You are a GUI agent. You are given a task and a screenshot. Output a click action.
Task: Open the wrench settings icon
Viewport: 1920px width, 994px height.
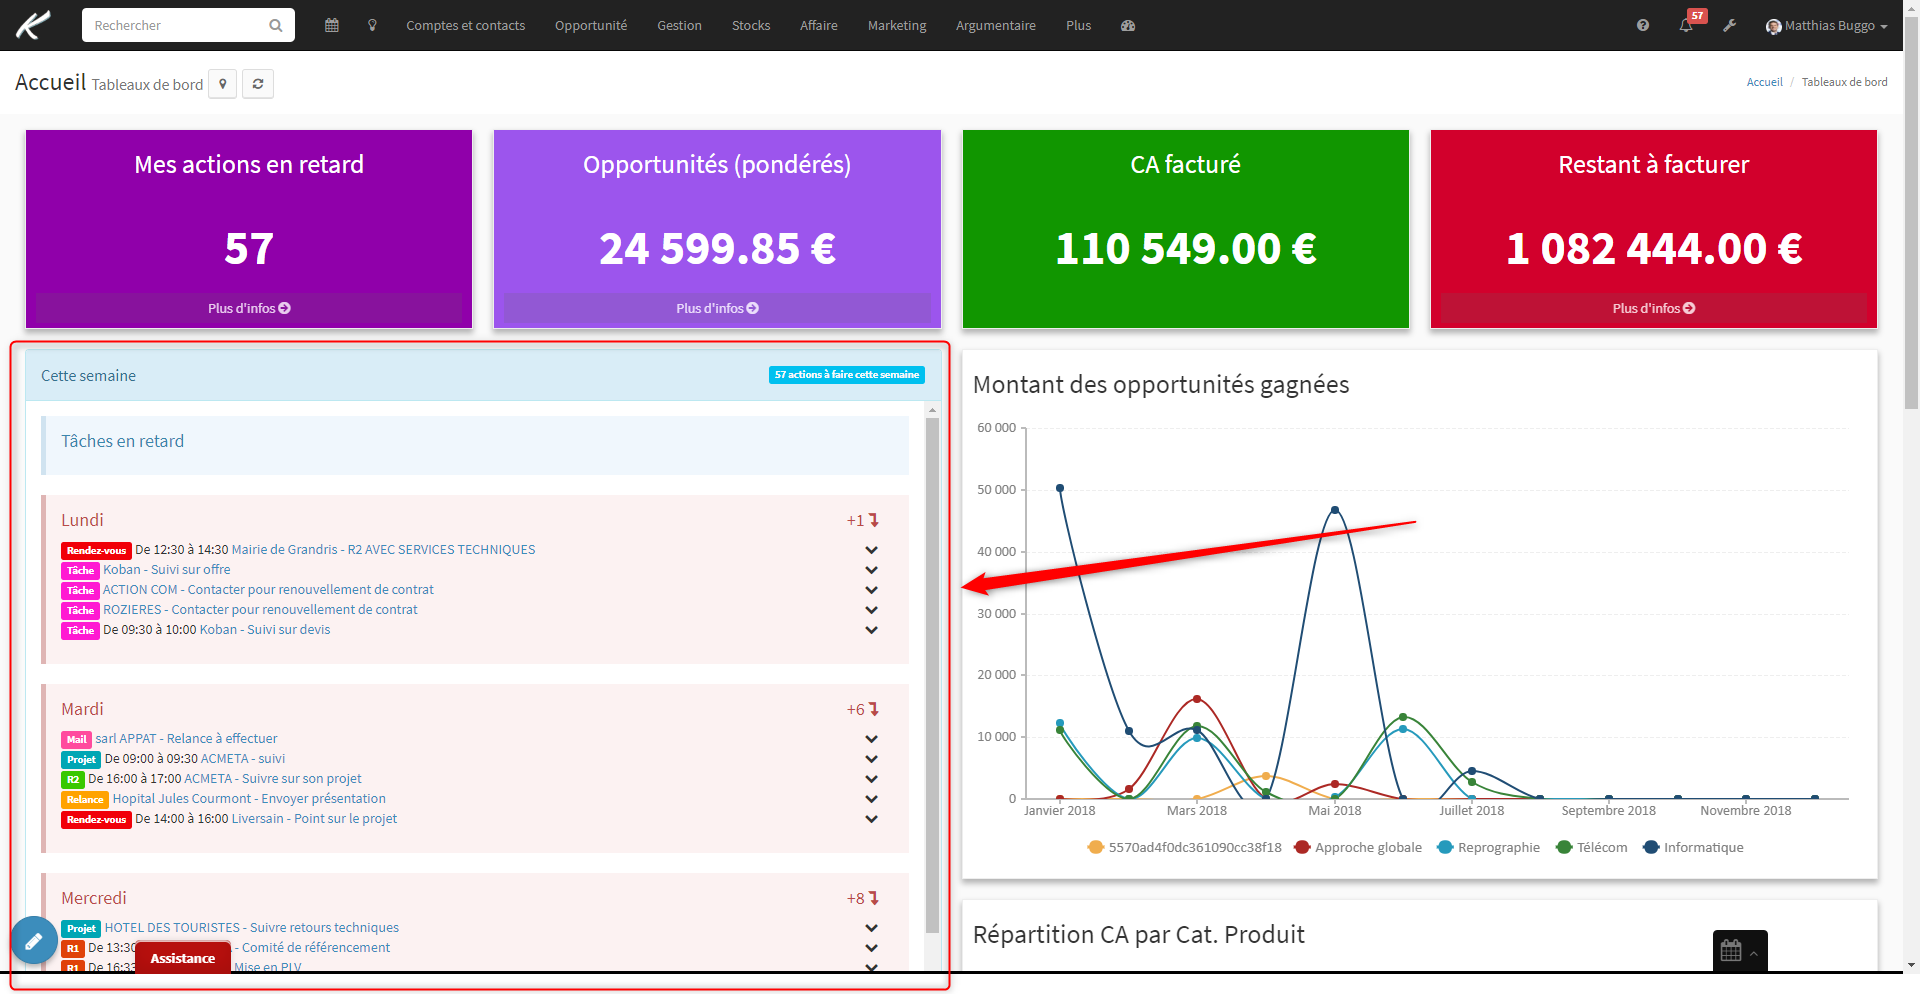pyautogui.click(x=1730, y=26)
